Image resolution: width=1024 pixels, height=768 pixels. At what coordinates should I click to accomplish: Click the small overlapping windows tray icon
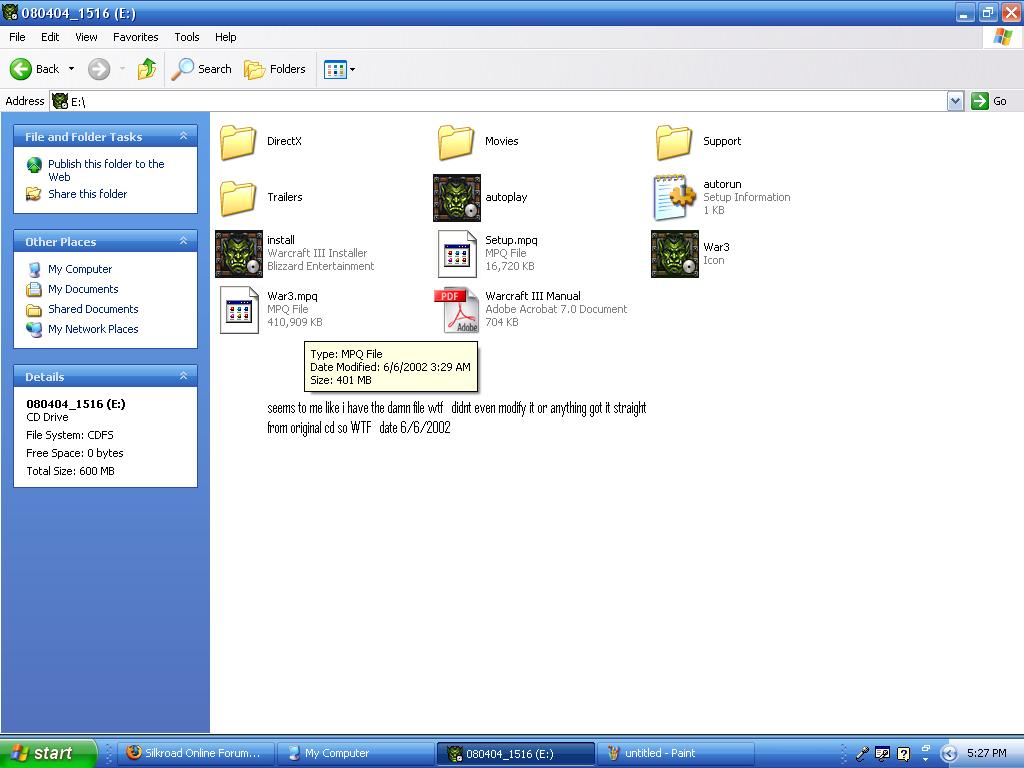click(925, 749)
